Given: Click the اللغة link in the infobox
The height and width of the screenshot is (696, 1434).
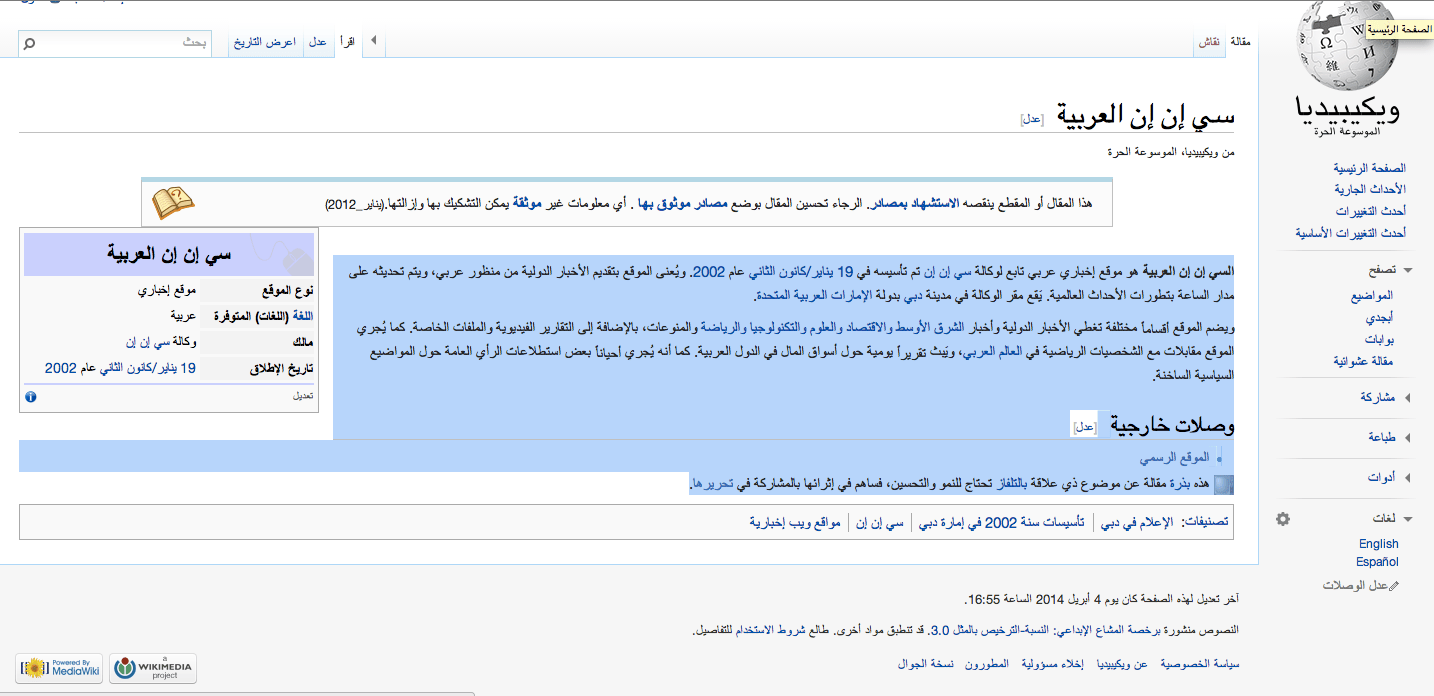Looking at the screenshot, I should pos(303,316).
